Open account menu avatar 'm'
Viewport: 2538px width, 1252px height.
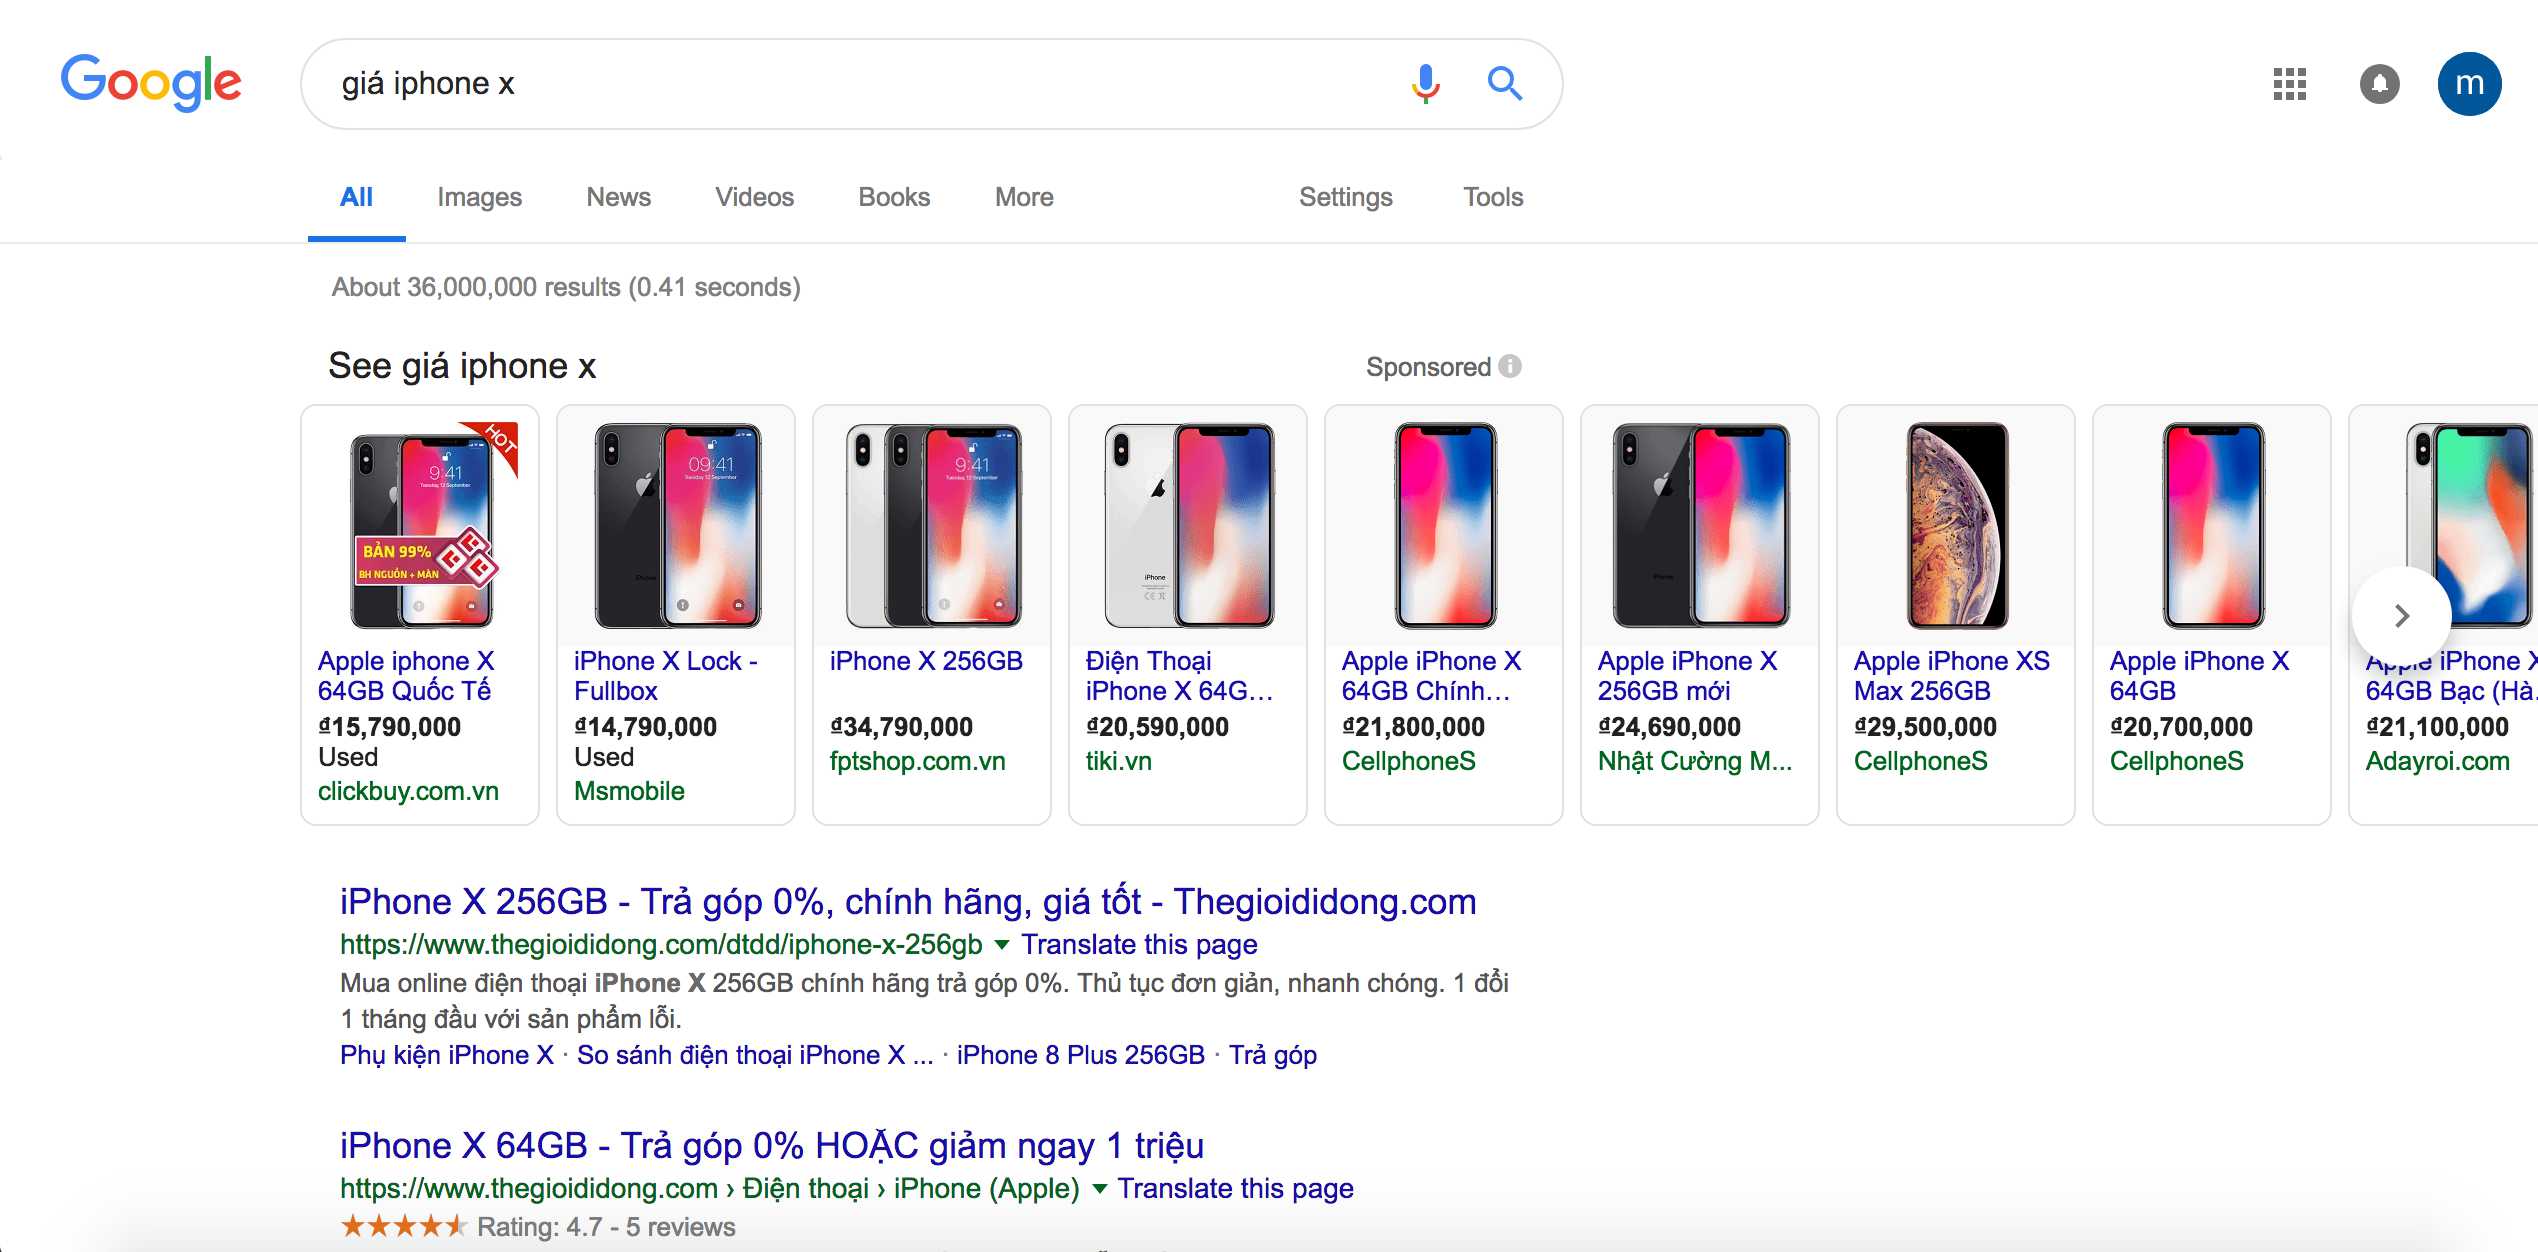pos(2469,84)
